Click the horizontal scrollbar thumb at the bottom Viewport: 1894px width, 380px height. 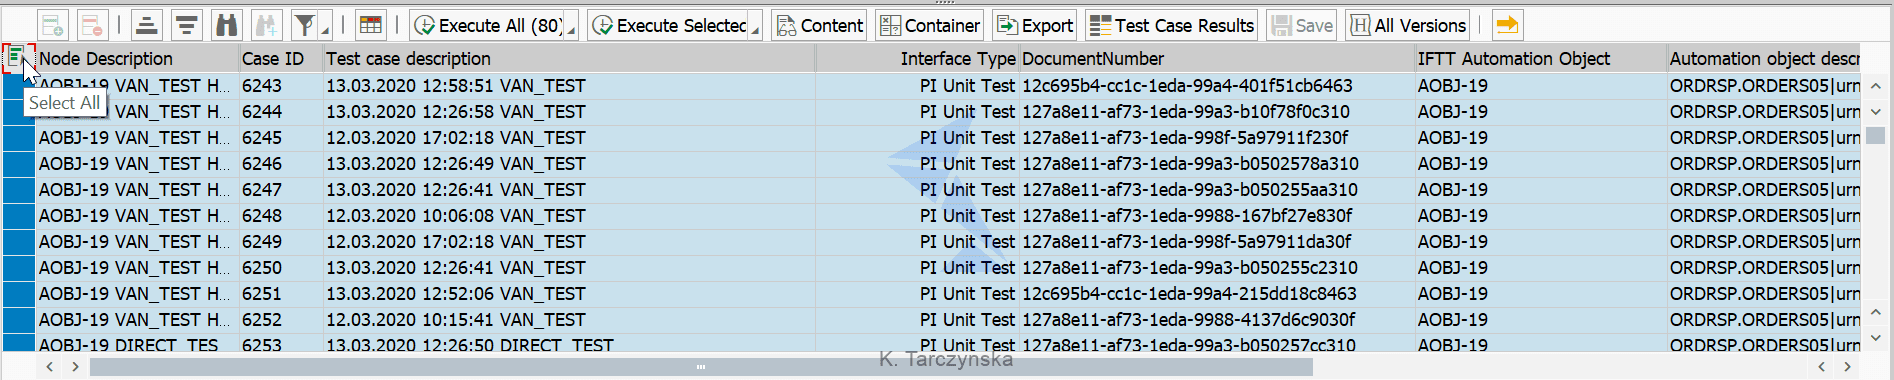tap(701, 367)
